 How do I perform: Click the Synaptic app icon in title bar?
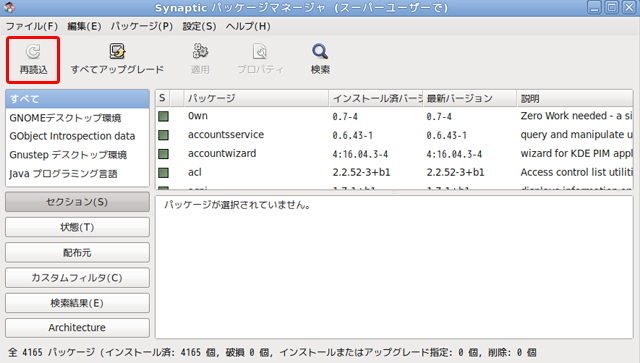coord(9,7)
